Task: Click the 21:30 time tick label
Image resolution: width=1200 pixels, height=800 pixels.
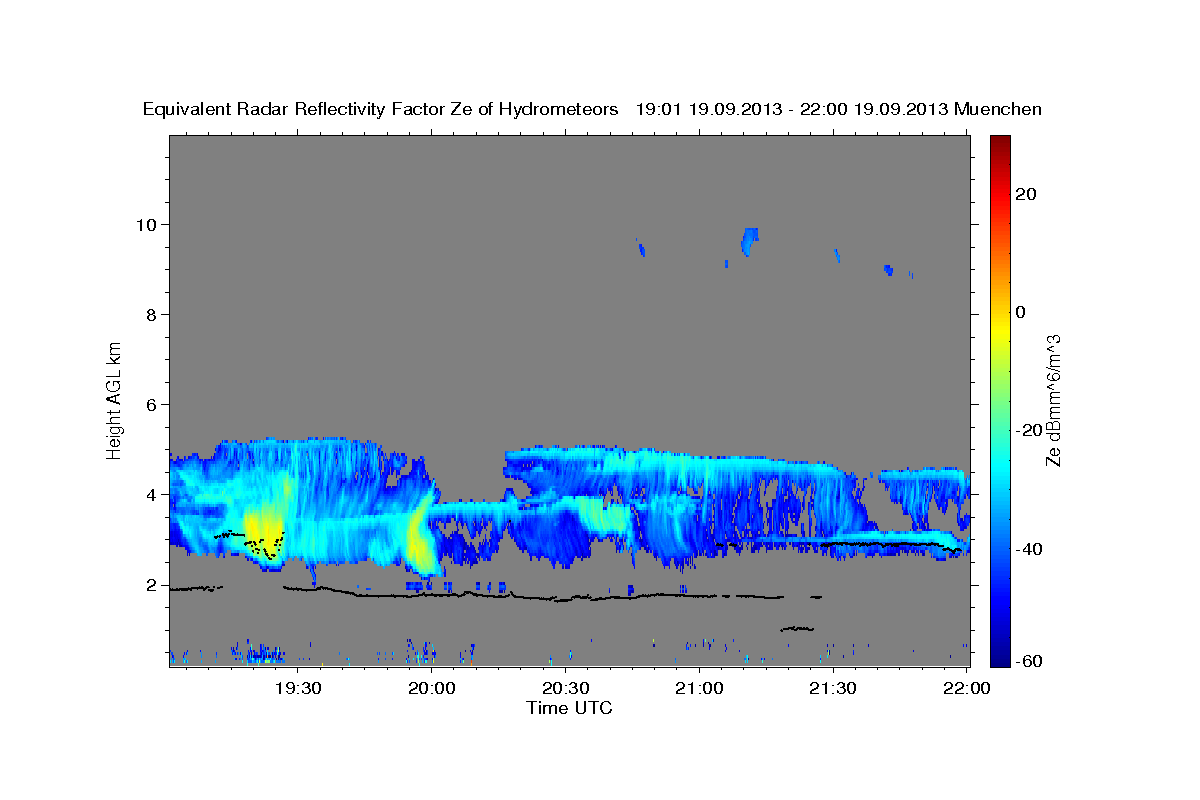Action: [x=832, y=688]
